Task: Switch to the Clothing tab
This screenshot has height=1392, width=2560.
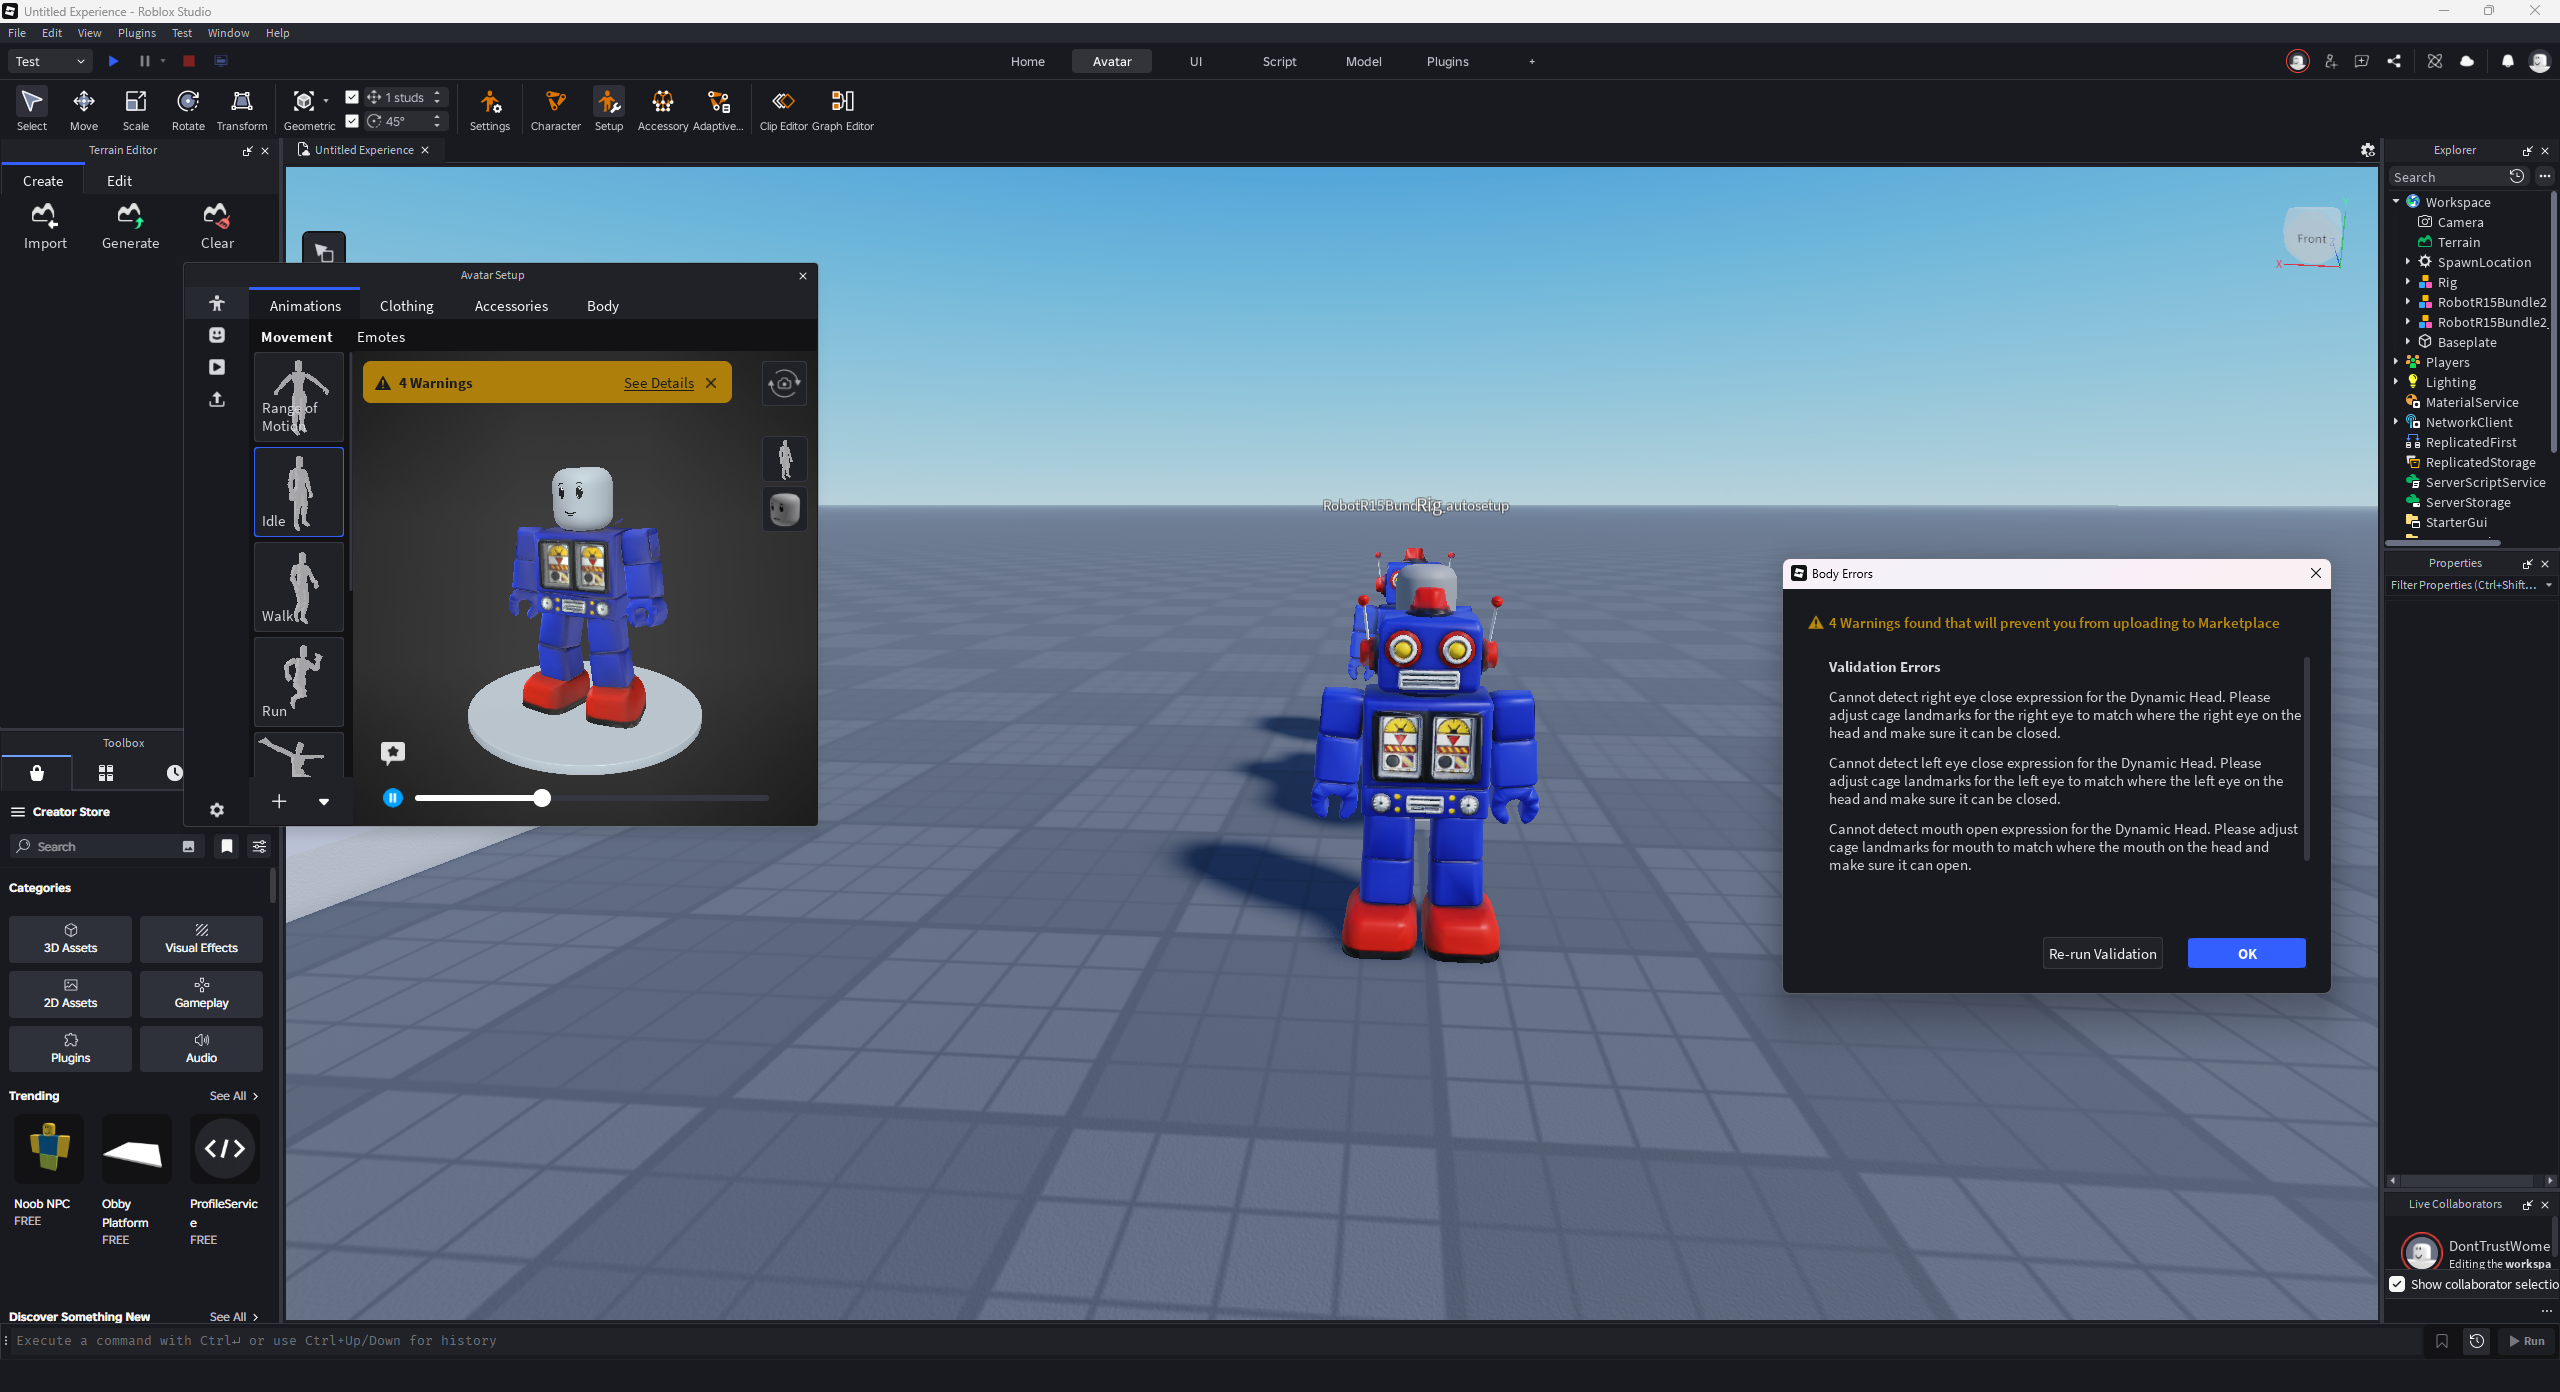Action: pos(406,306)
